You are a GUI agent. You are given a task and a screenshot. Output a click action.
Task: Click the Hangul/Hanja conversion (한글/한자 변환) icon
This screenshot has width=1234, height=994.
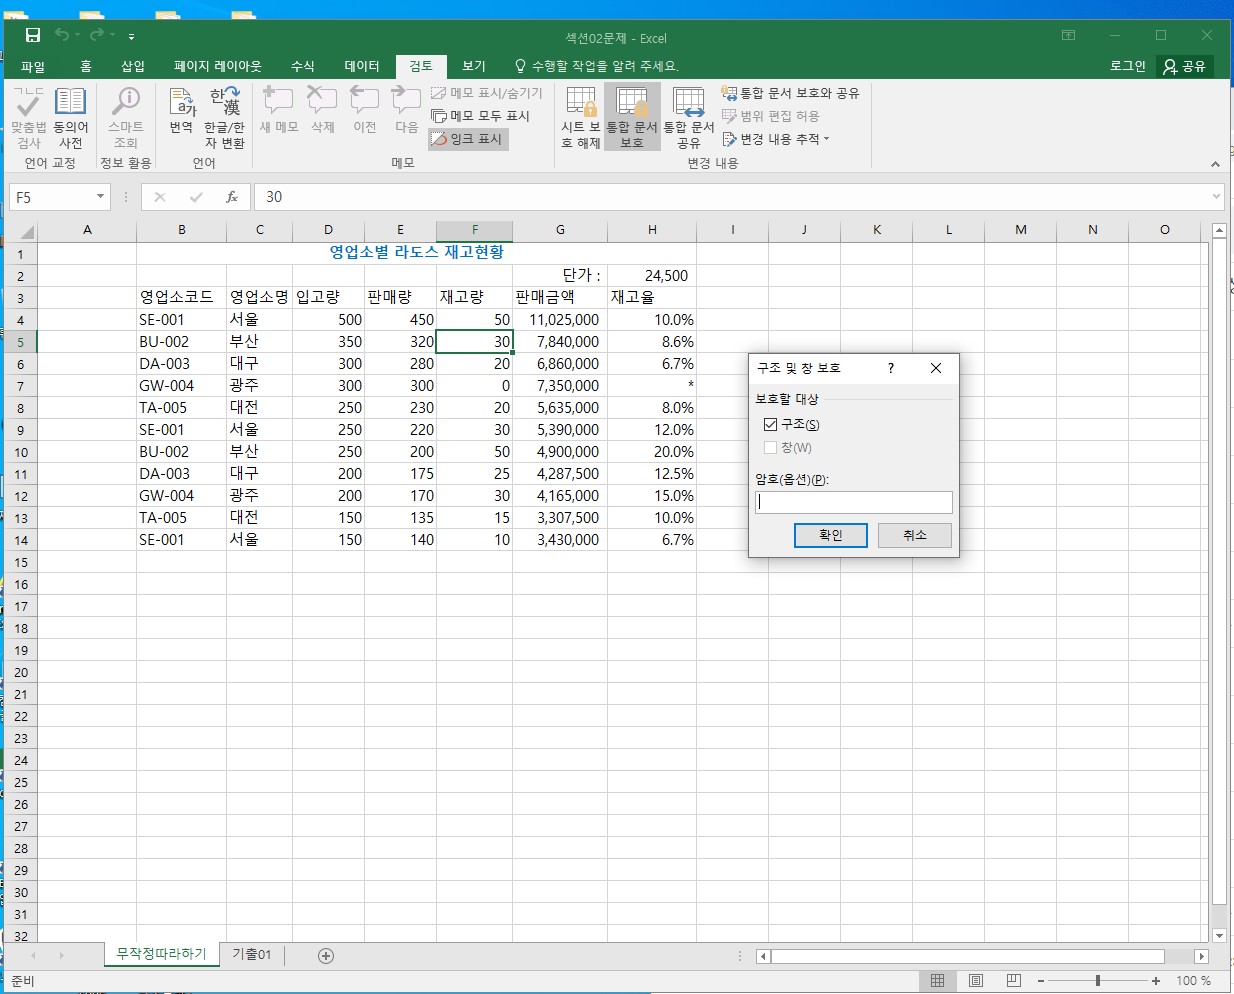[x=224, y=117]
